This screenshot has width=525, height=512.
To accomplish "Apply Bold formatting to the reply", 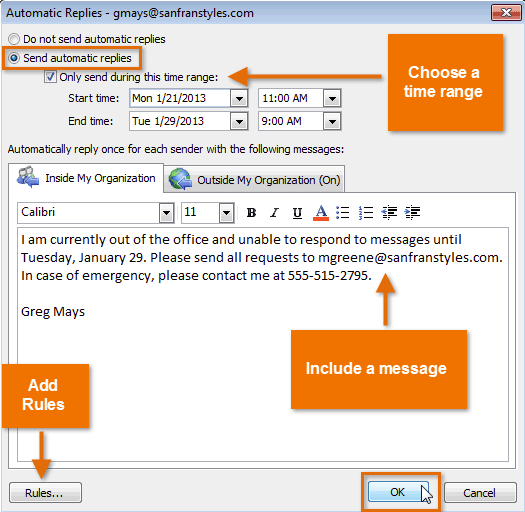I will click(x=251, y=213).
